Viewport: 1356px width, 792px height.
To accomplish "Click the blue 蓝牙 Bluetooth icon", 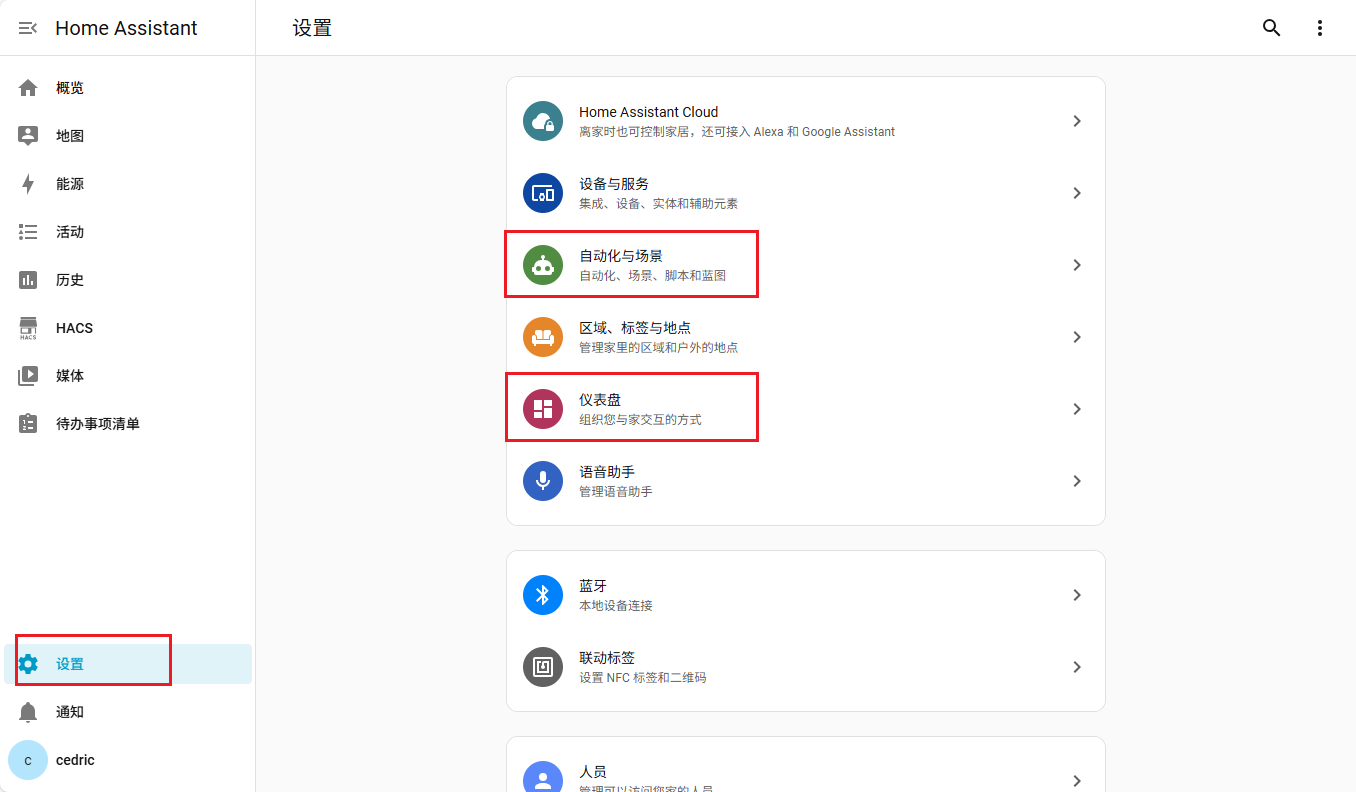I will [543, 595].
